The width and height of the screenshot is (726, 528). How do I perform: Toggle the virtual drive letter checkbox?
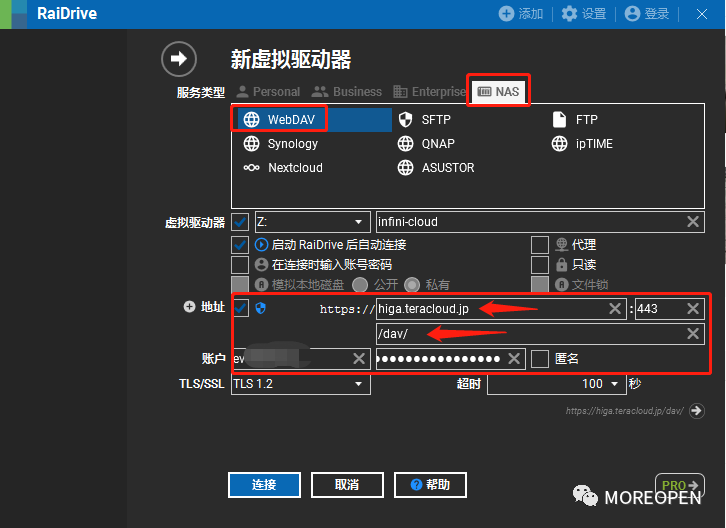click(x=240, y=222)
